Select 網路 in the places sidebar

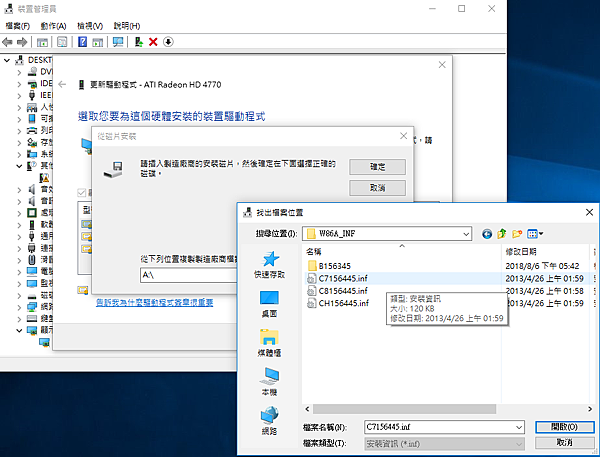coord(270,421)
